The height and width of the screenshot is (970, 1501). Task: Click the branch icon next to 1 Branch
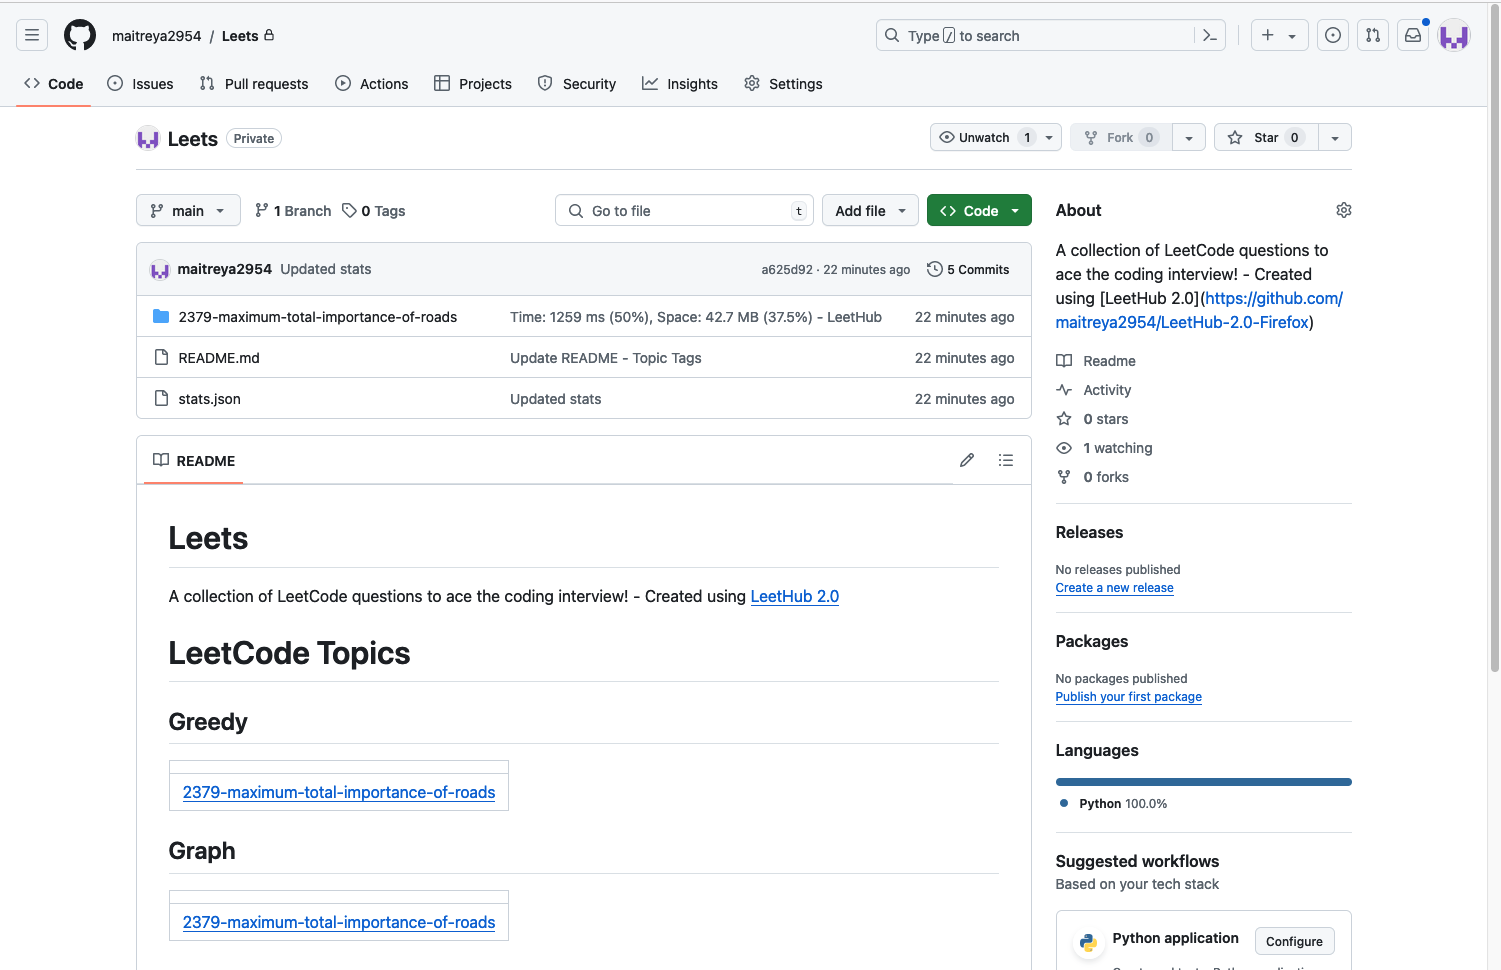[262, 210]
